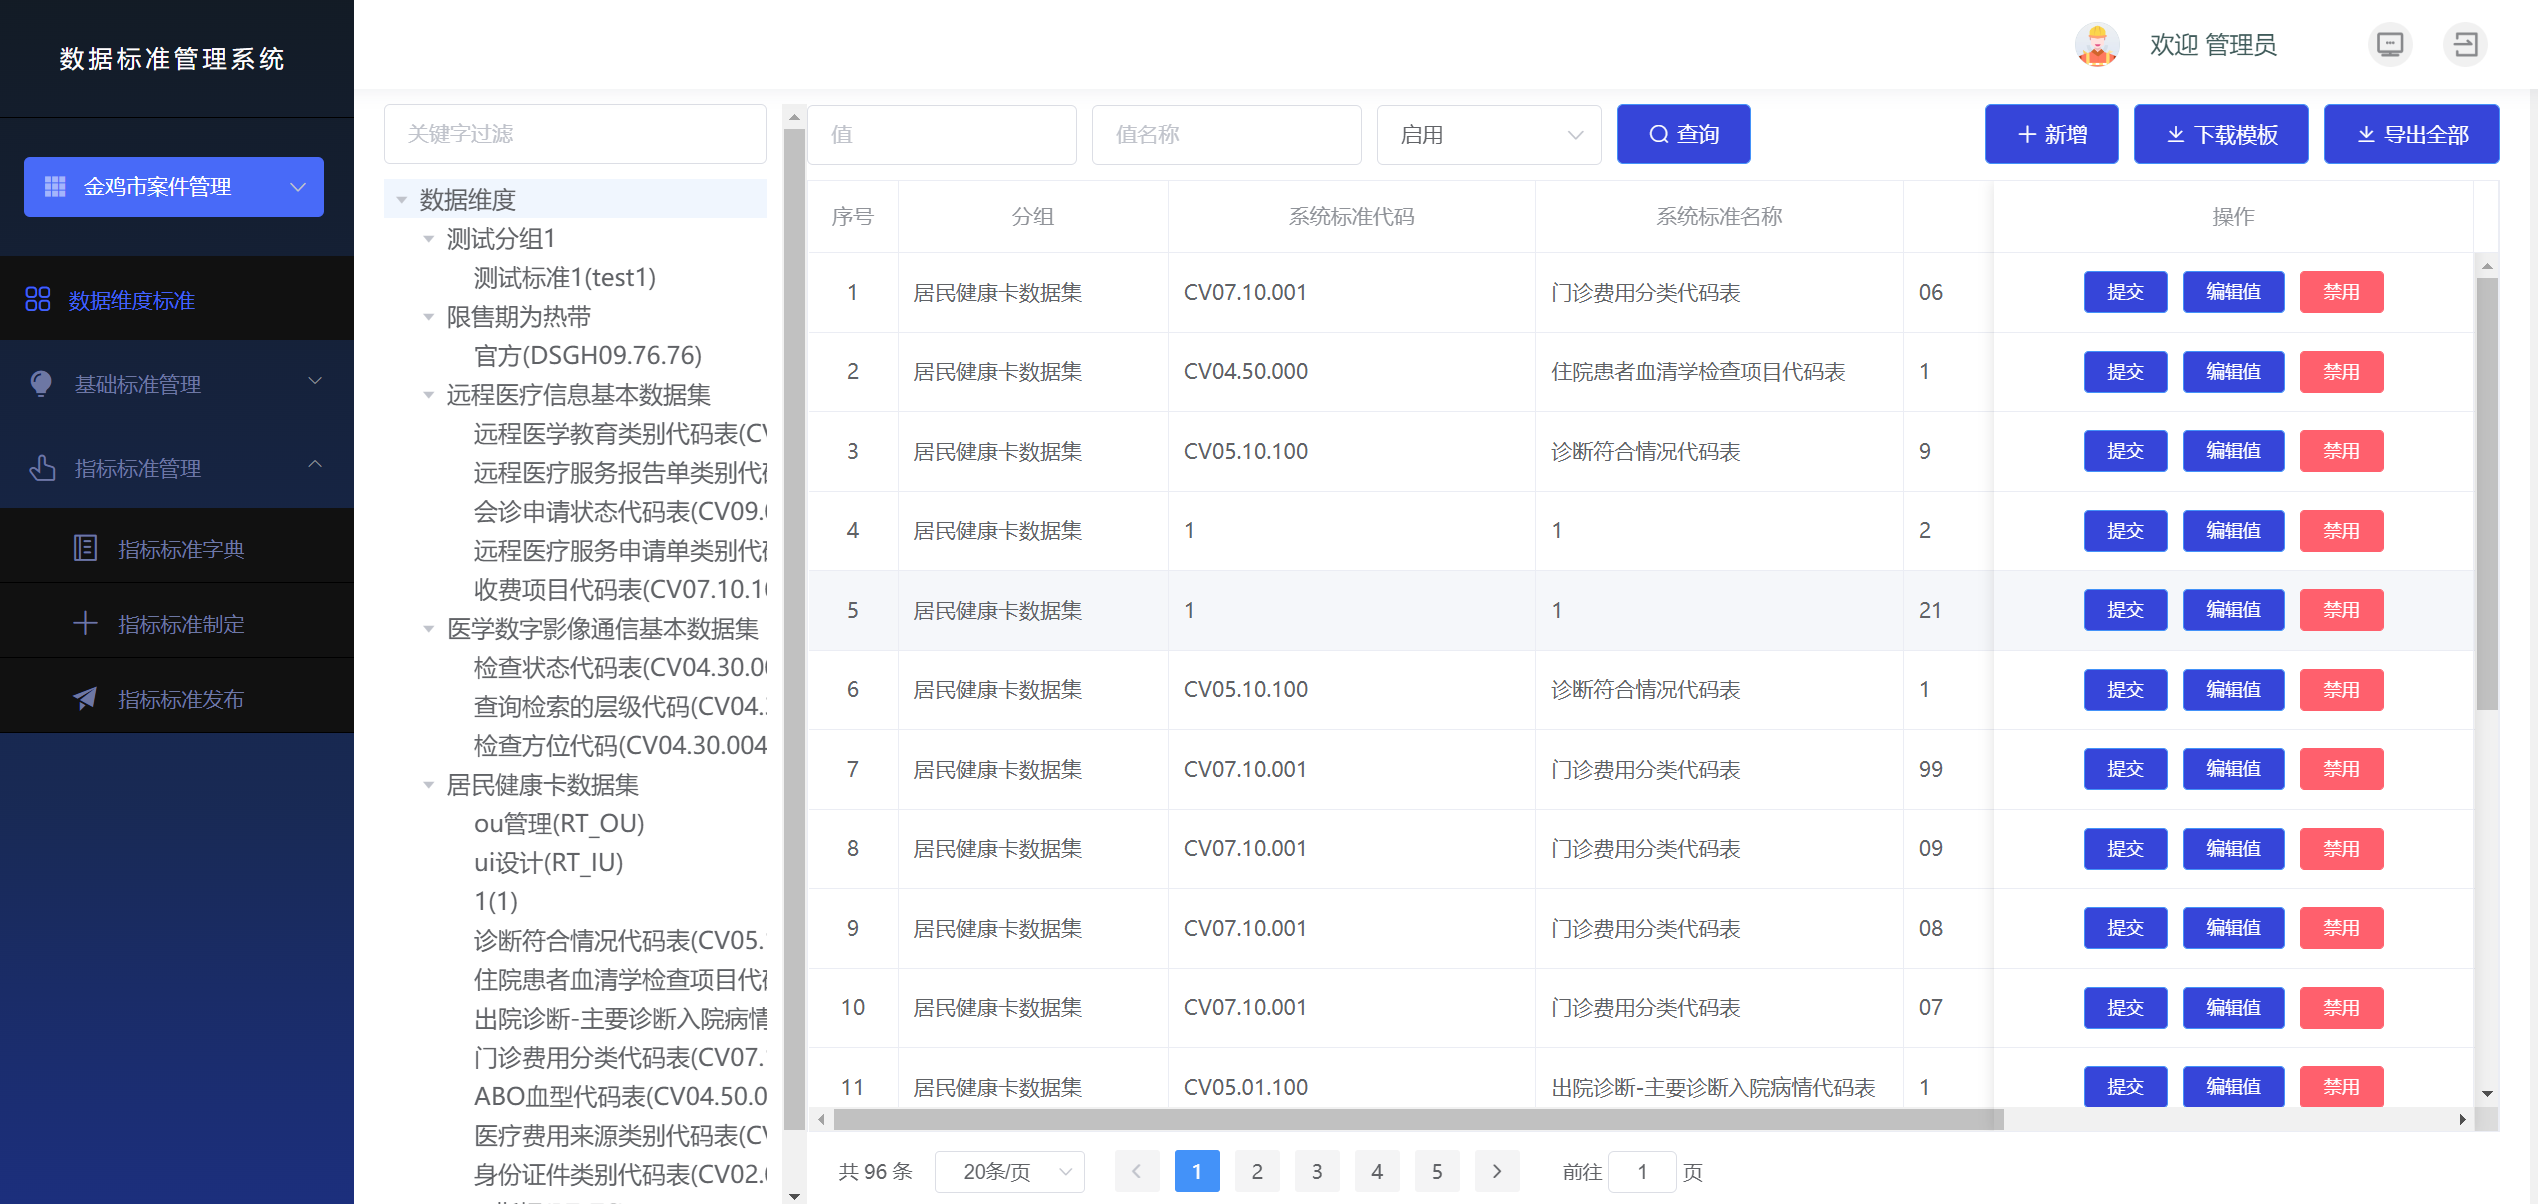This screenshot has height=1204, width=2538.
Task: Click the 数据维度标准 grid icon in sidebar
Action: point(38,299)
